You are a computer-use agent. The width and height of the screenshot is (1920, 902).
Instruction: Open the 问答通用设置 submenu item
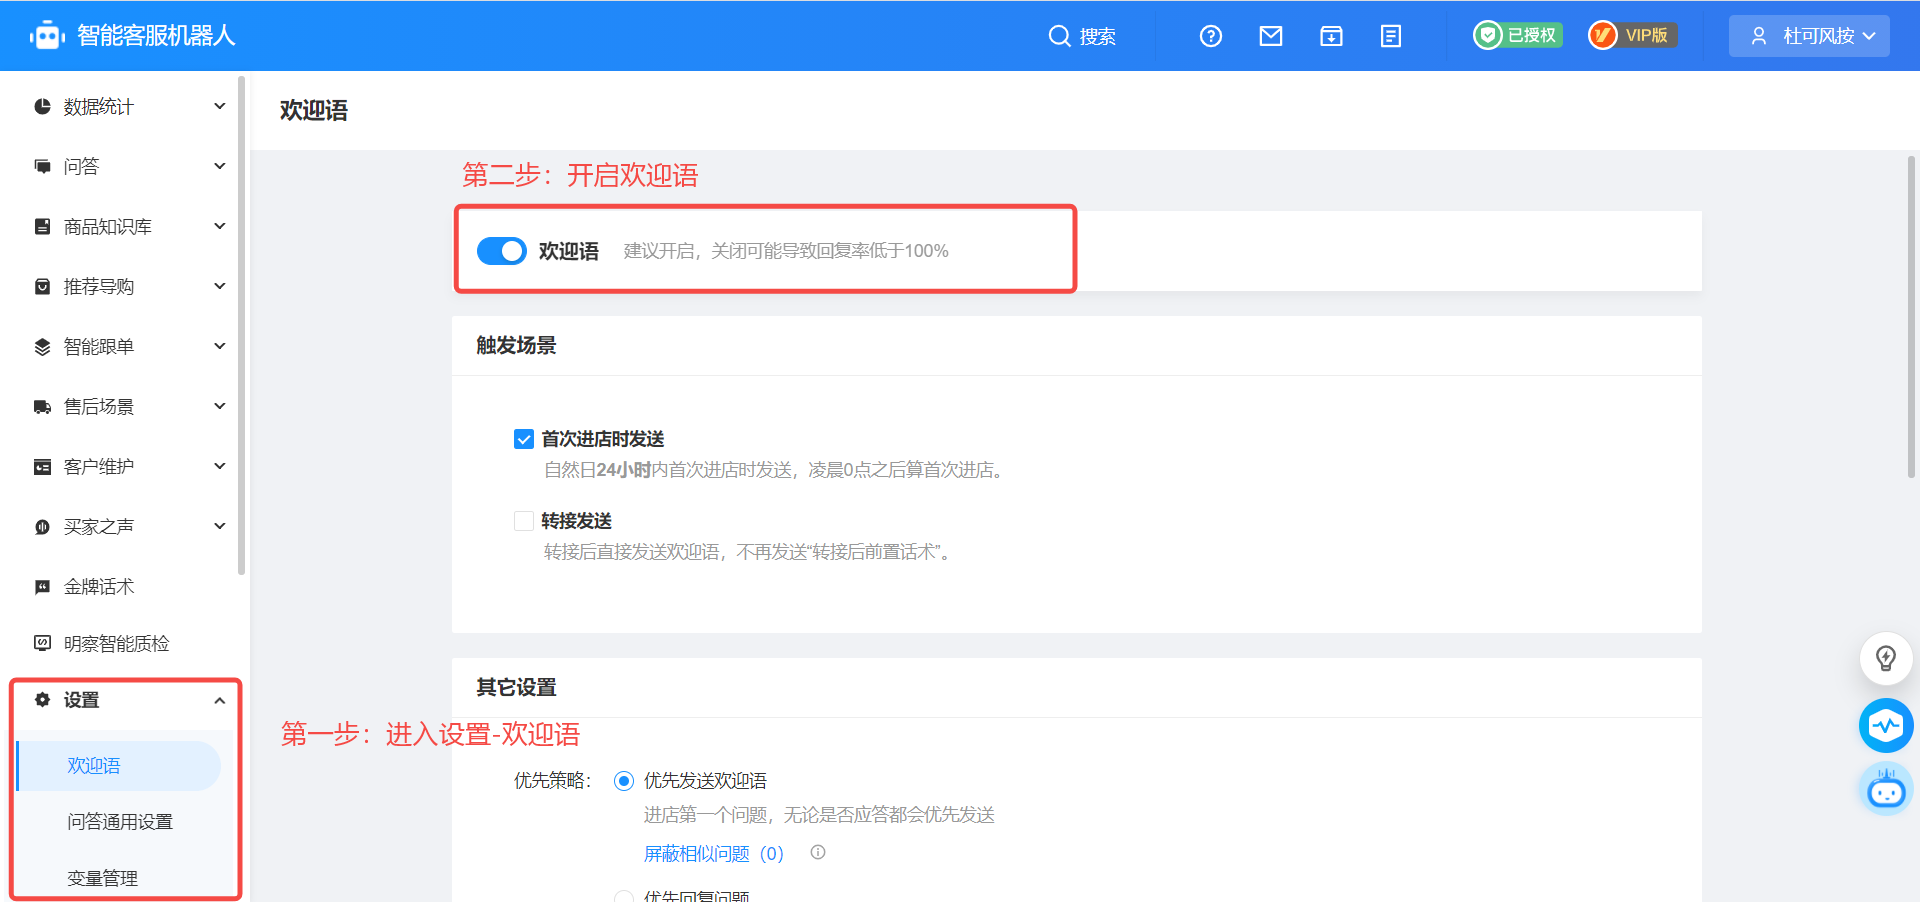[119, 822]
